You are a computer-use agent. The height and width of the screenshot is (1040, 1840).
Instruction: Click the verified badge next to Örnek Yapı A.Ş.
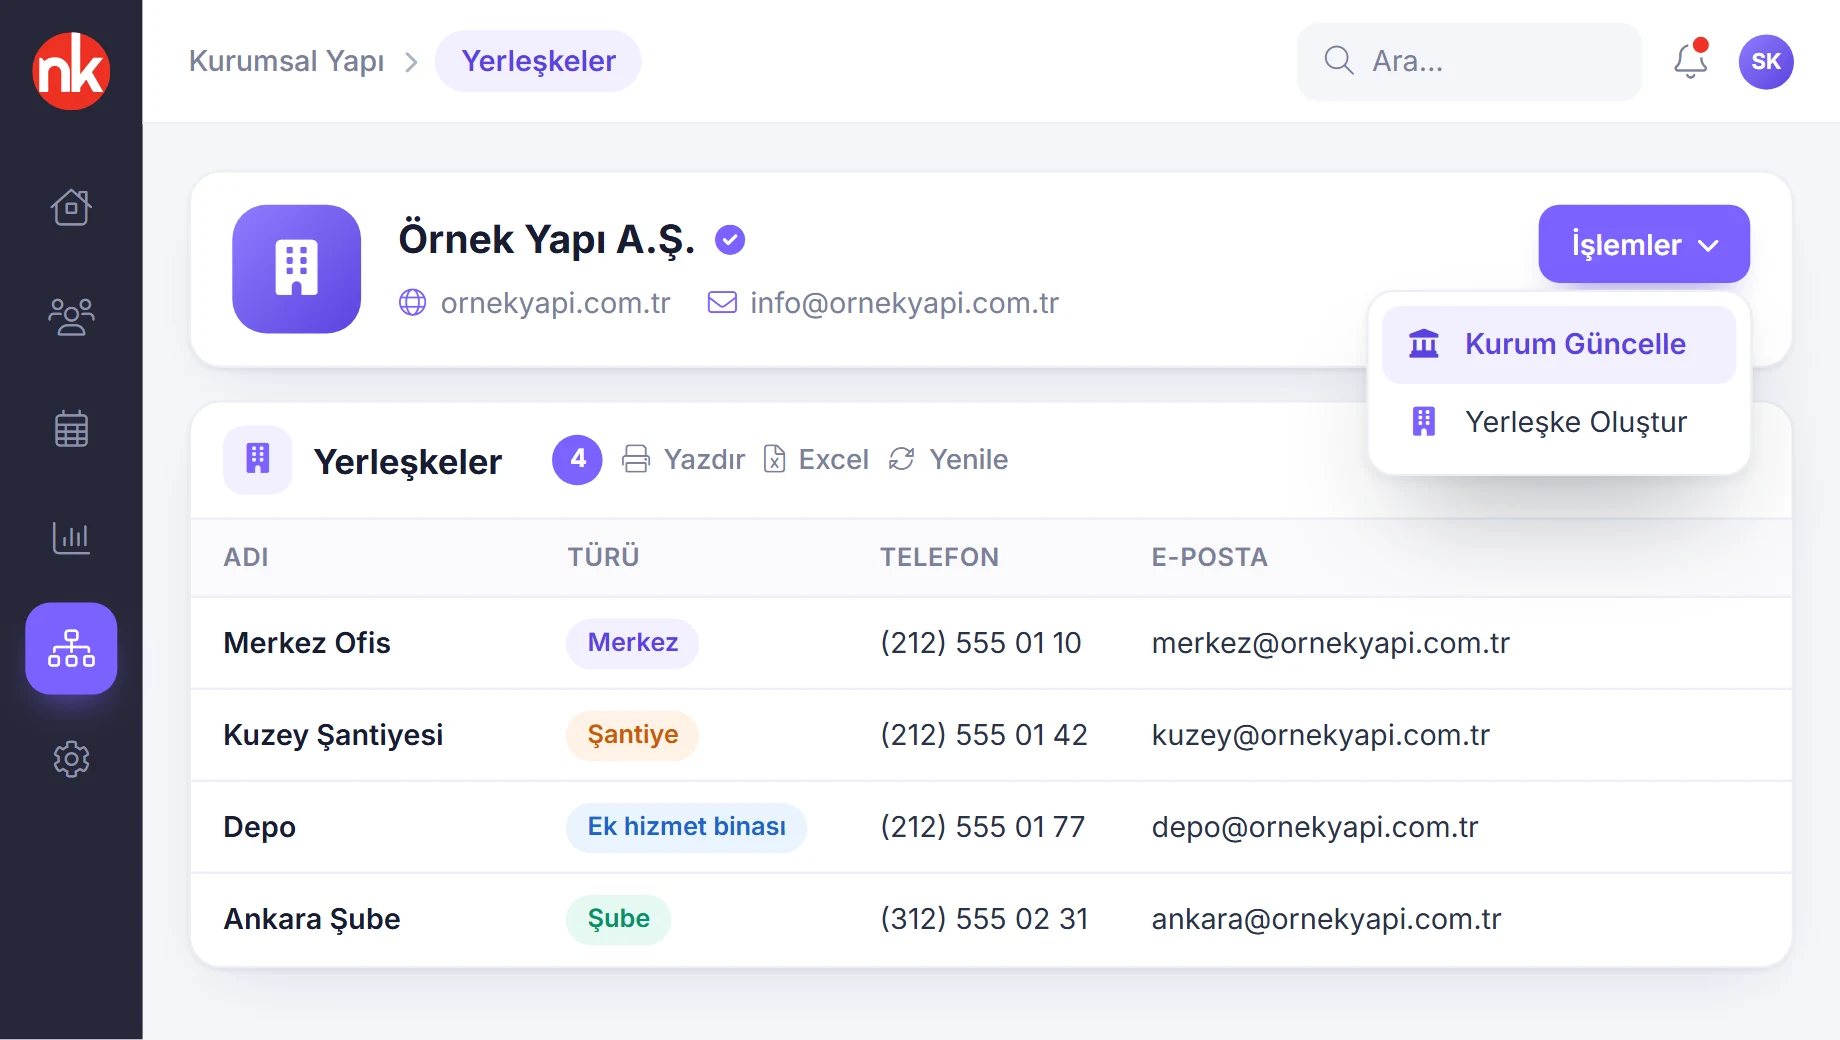730,240
